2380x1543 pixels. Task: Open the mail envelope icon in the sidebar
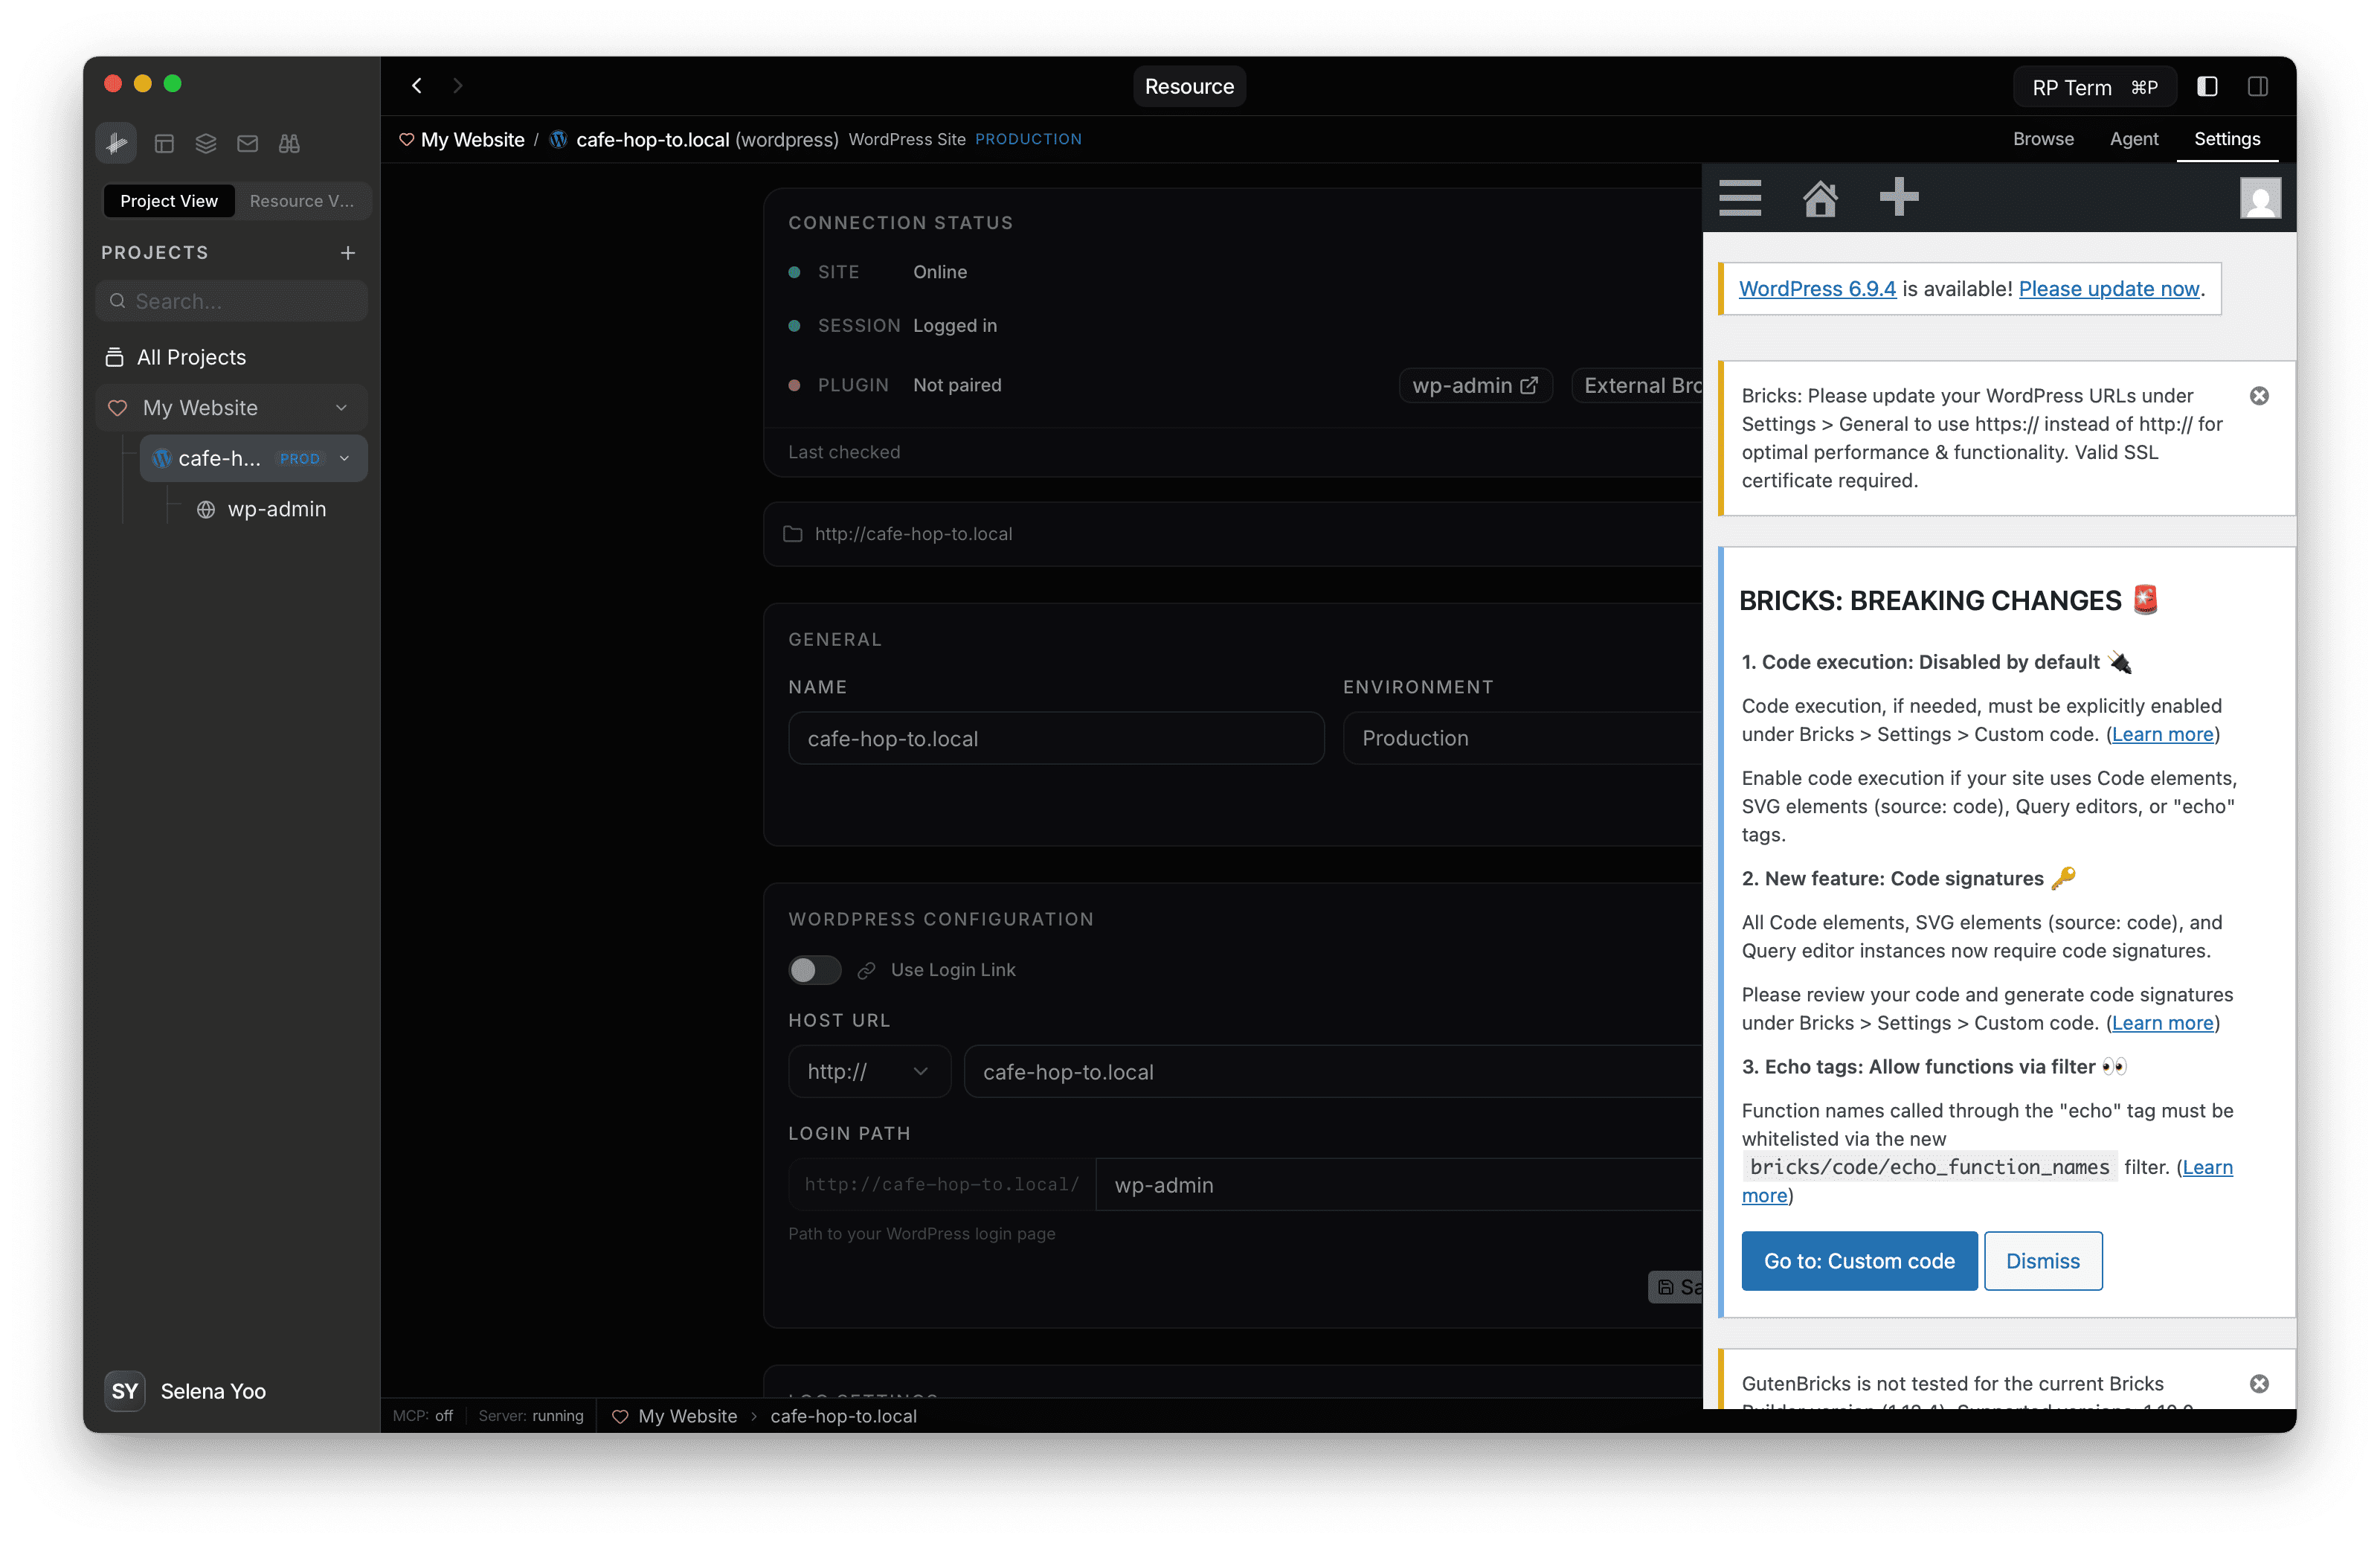[248, 143]
